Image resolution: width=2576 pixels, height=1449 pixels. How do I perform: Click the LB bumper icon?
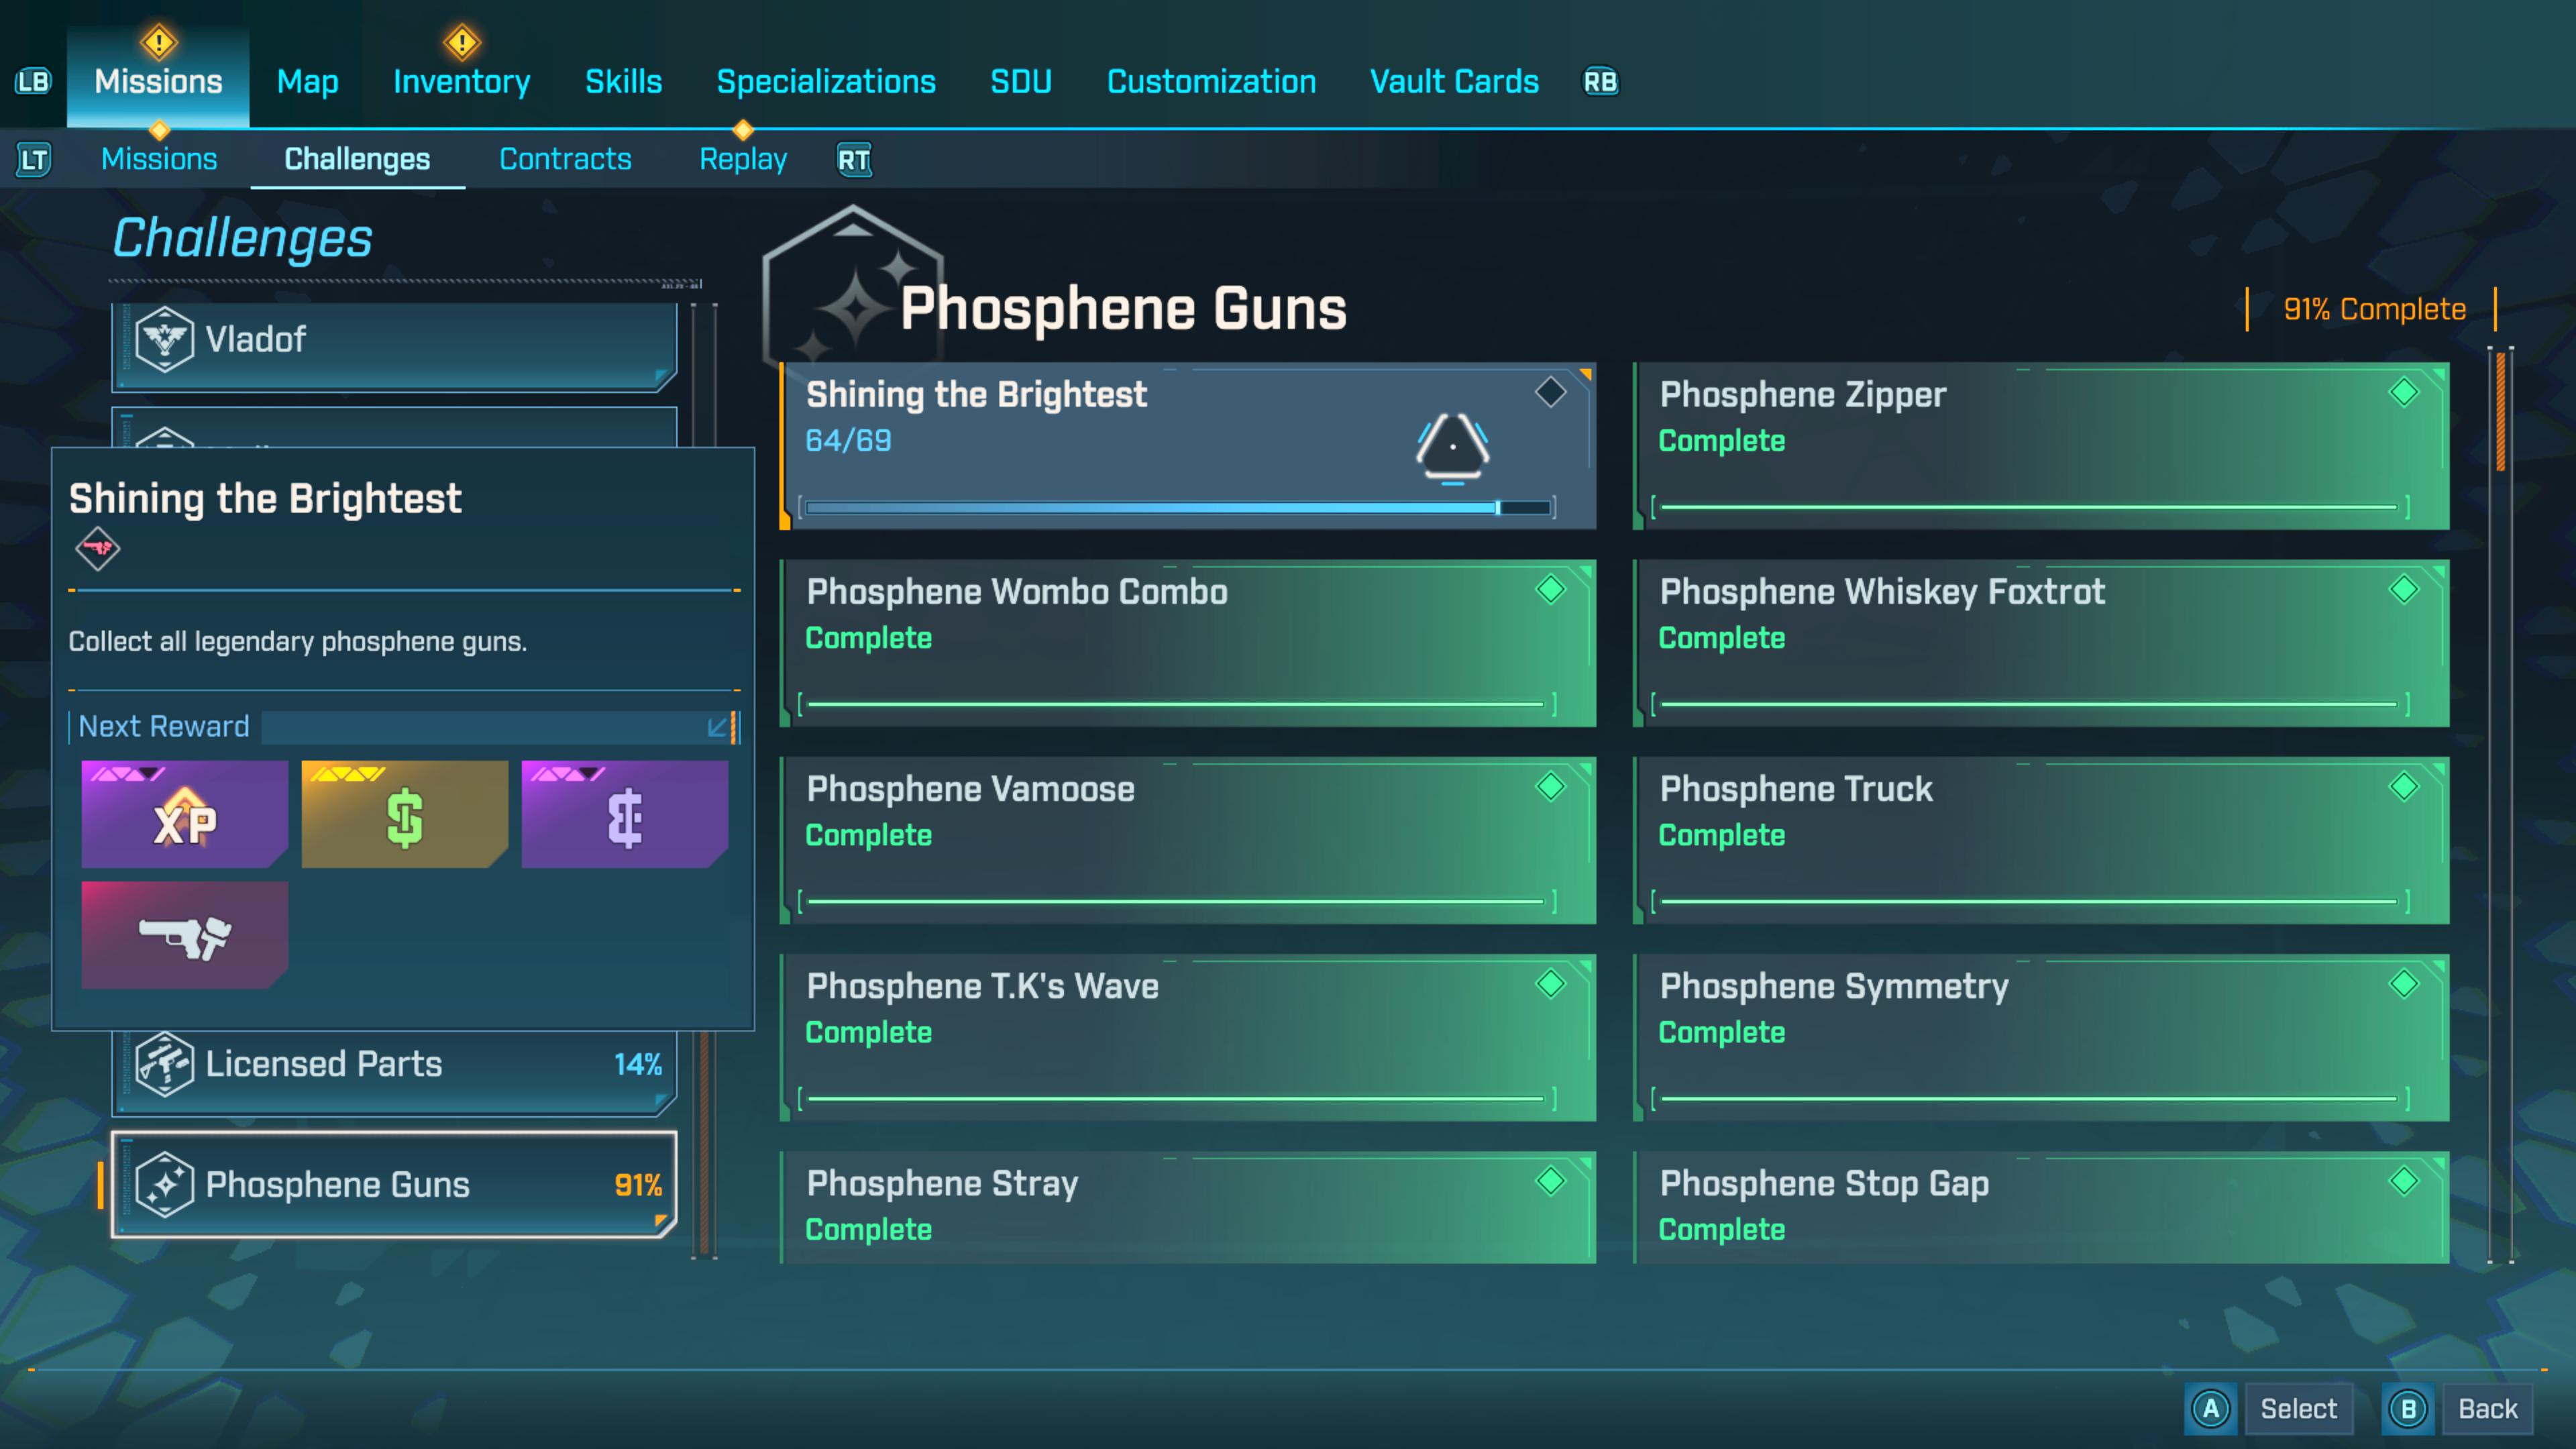[x=33, y=82]
